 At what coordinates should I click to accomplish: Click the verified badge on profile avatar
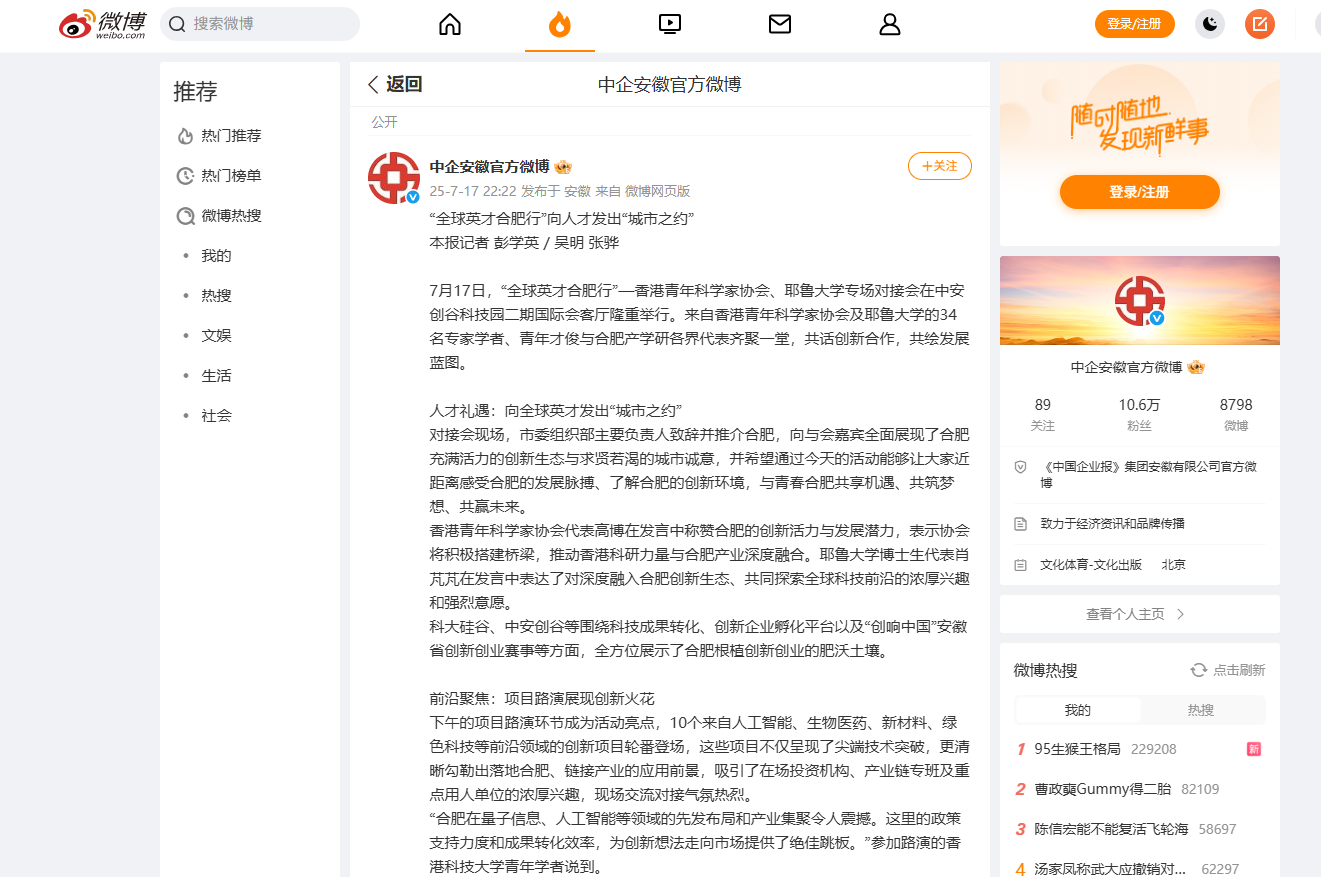(x=1158, y=318)
